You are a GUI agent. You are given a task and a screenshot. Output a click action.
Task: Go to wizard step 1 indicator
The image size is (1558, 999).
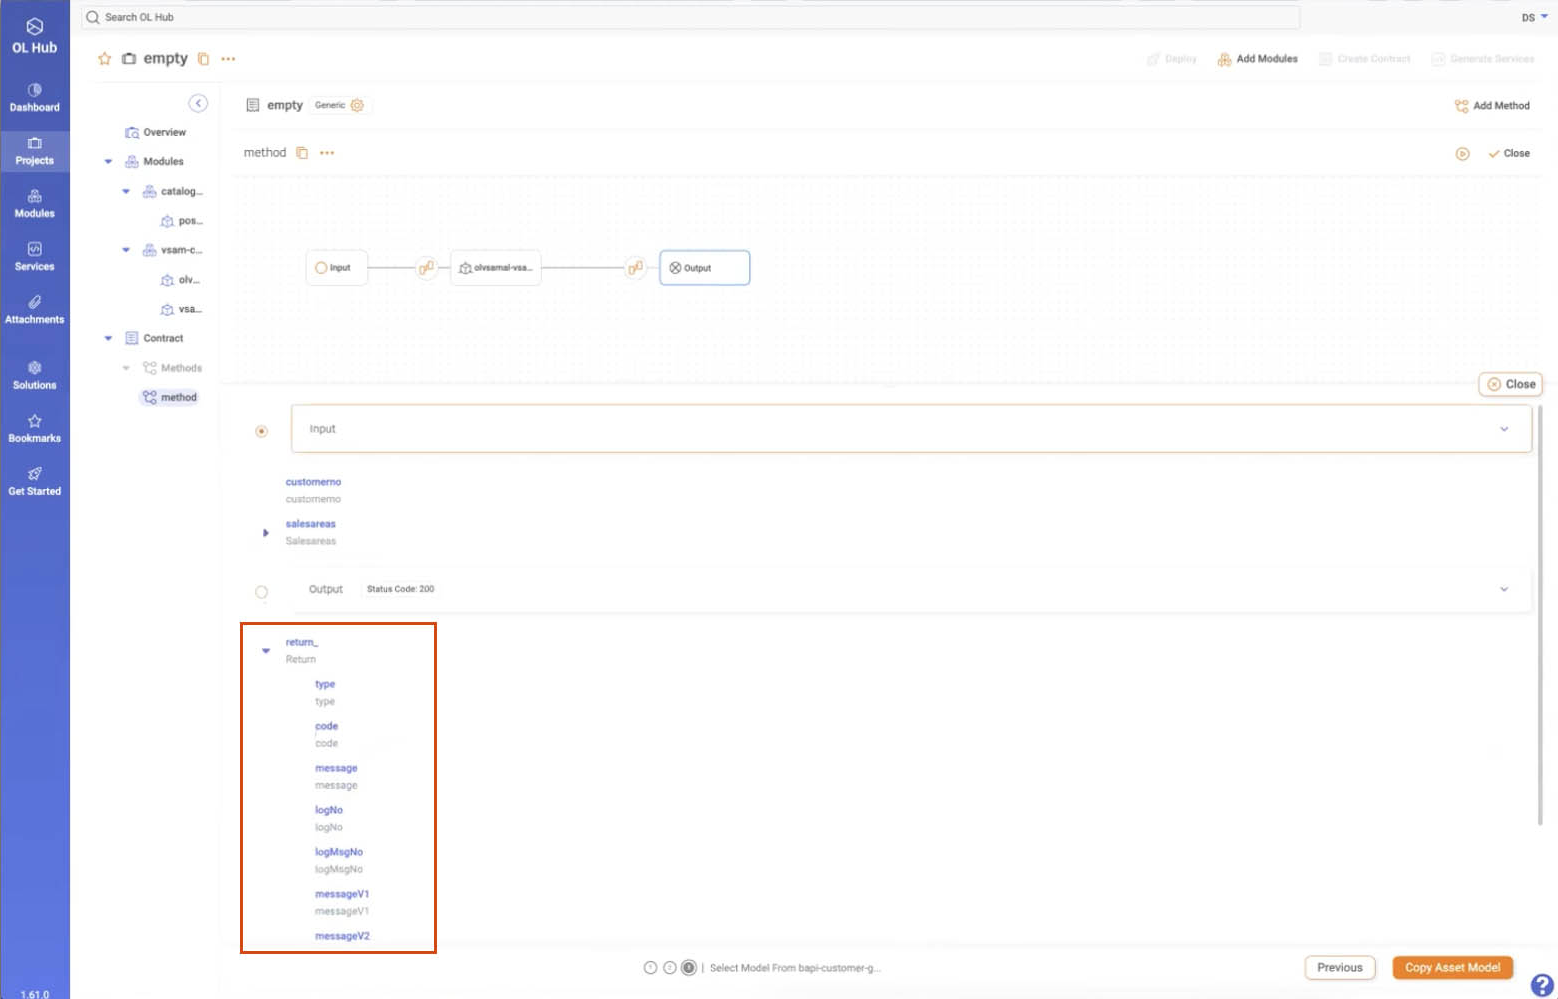(650, 968)
